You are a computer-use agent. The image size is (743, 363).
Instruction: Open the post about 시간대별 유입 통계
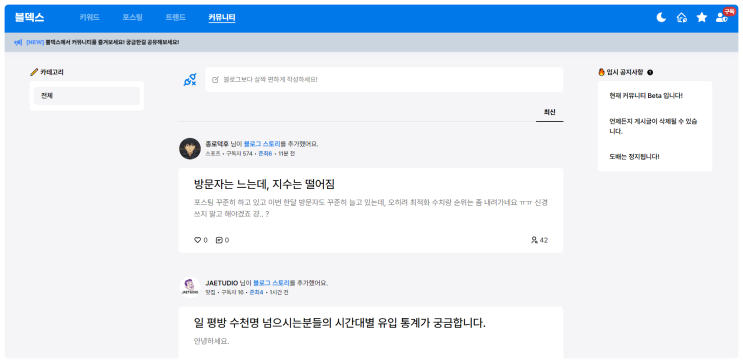[x=340, y=323]
